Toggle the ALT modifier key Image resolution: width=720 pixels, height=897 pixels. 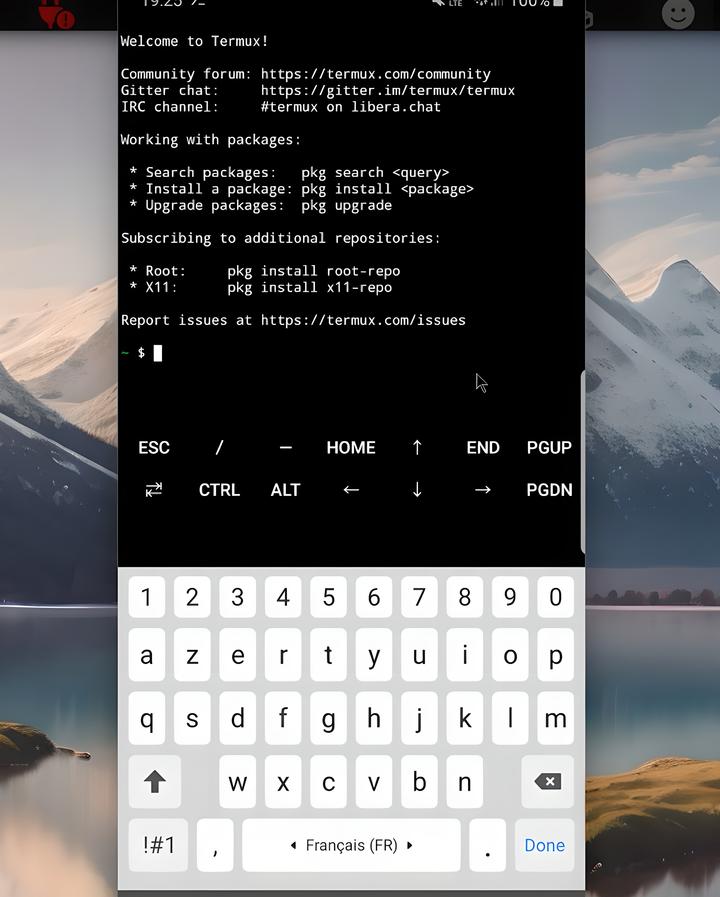(285, 490)
